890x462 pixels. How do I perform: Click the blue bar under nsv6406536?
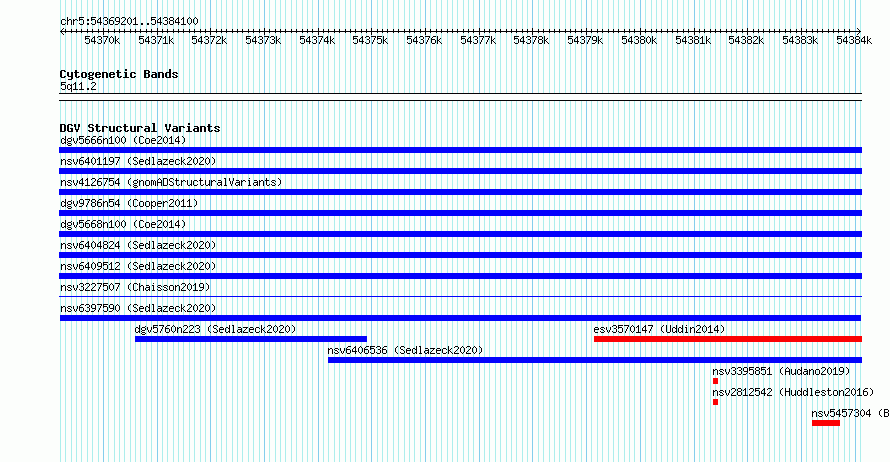pos(595,360)
